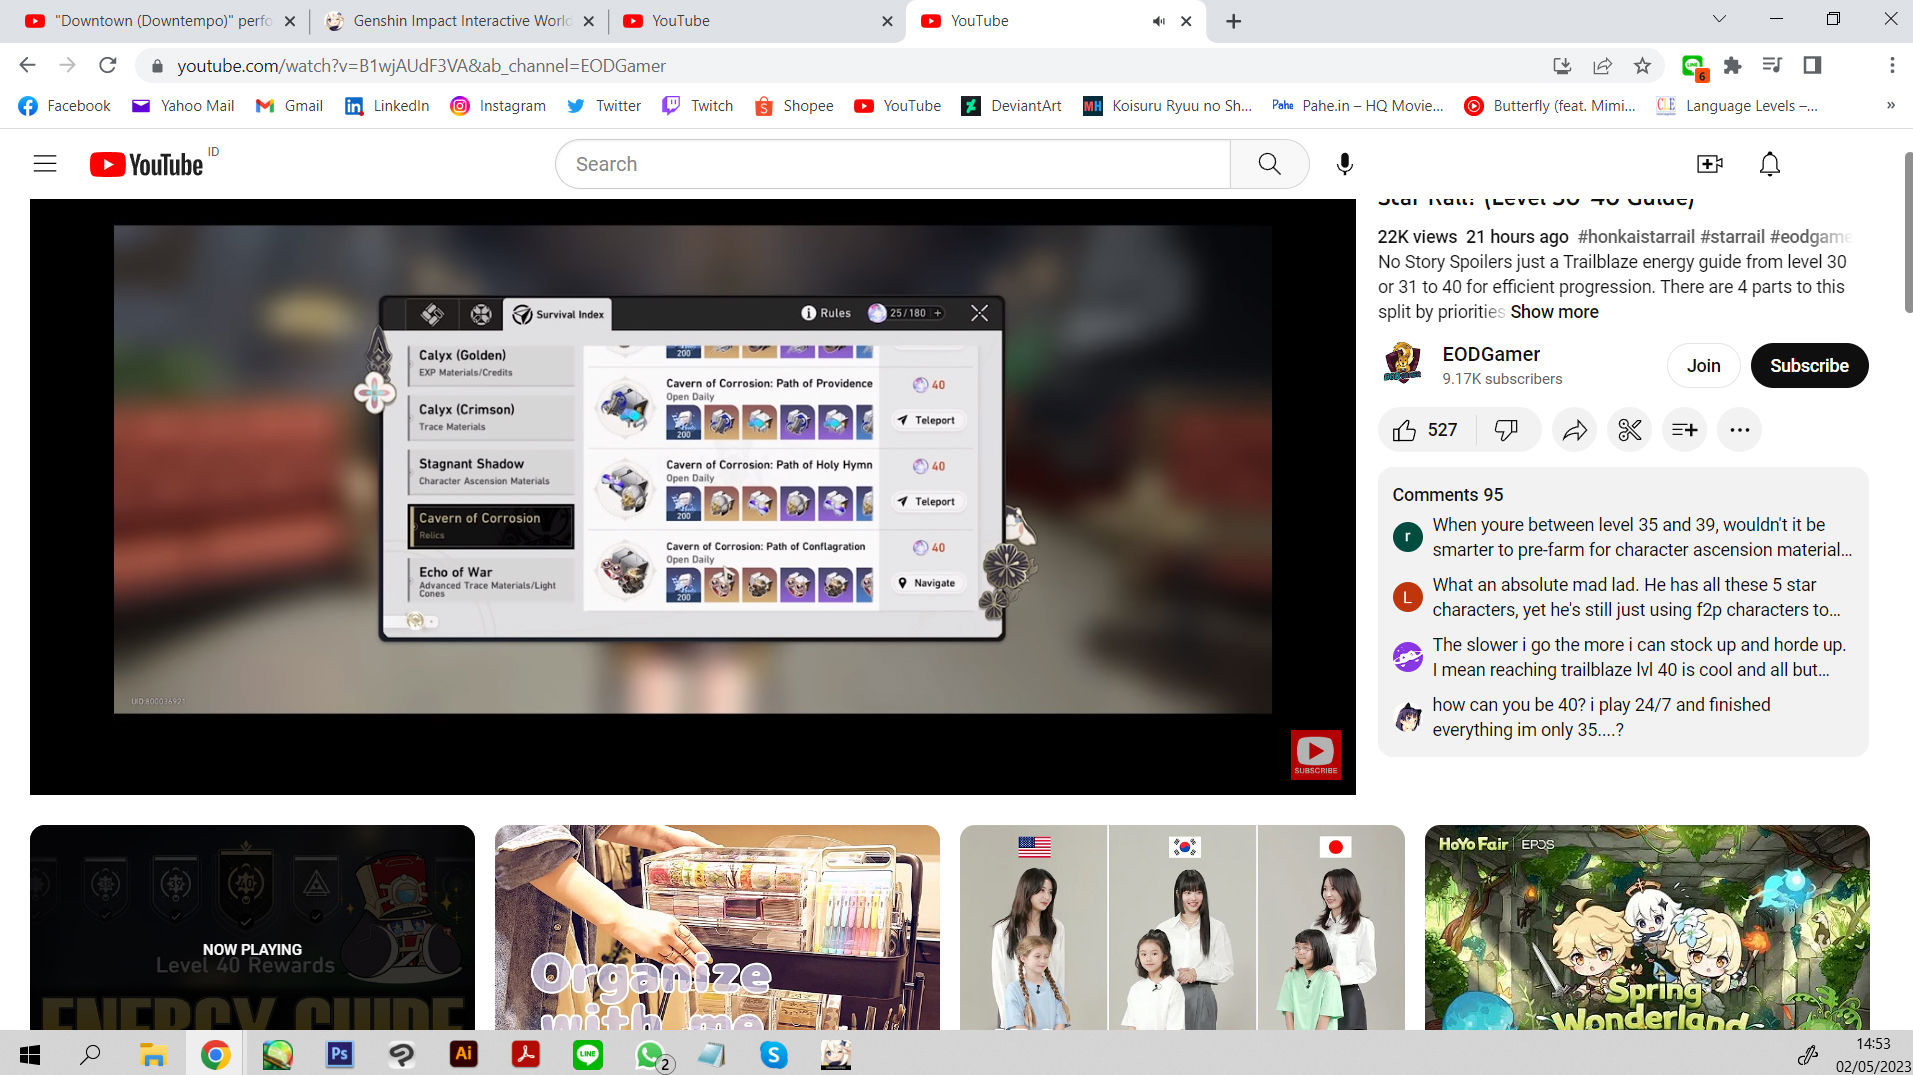The height and width of the screenshot is (1075, 1913).
Task: Go back in browser history
Action: click(27, 65)
